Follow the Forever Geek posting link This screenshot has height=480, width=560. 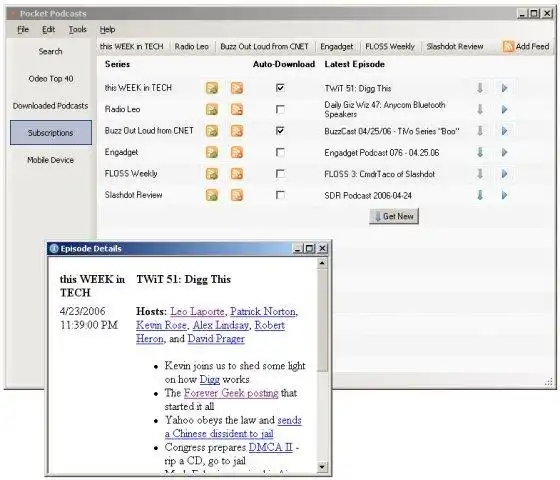[231, 393]
